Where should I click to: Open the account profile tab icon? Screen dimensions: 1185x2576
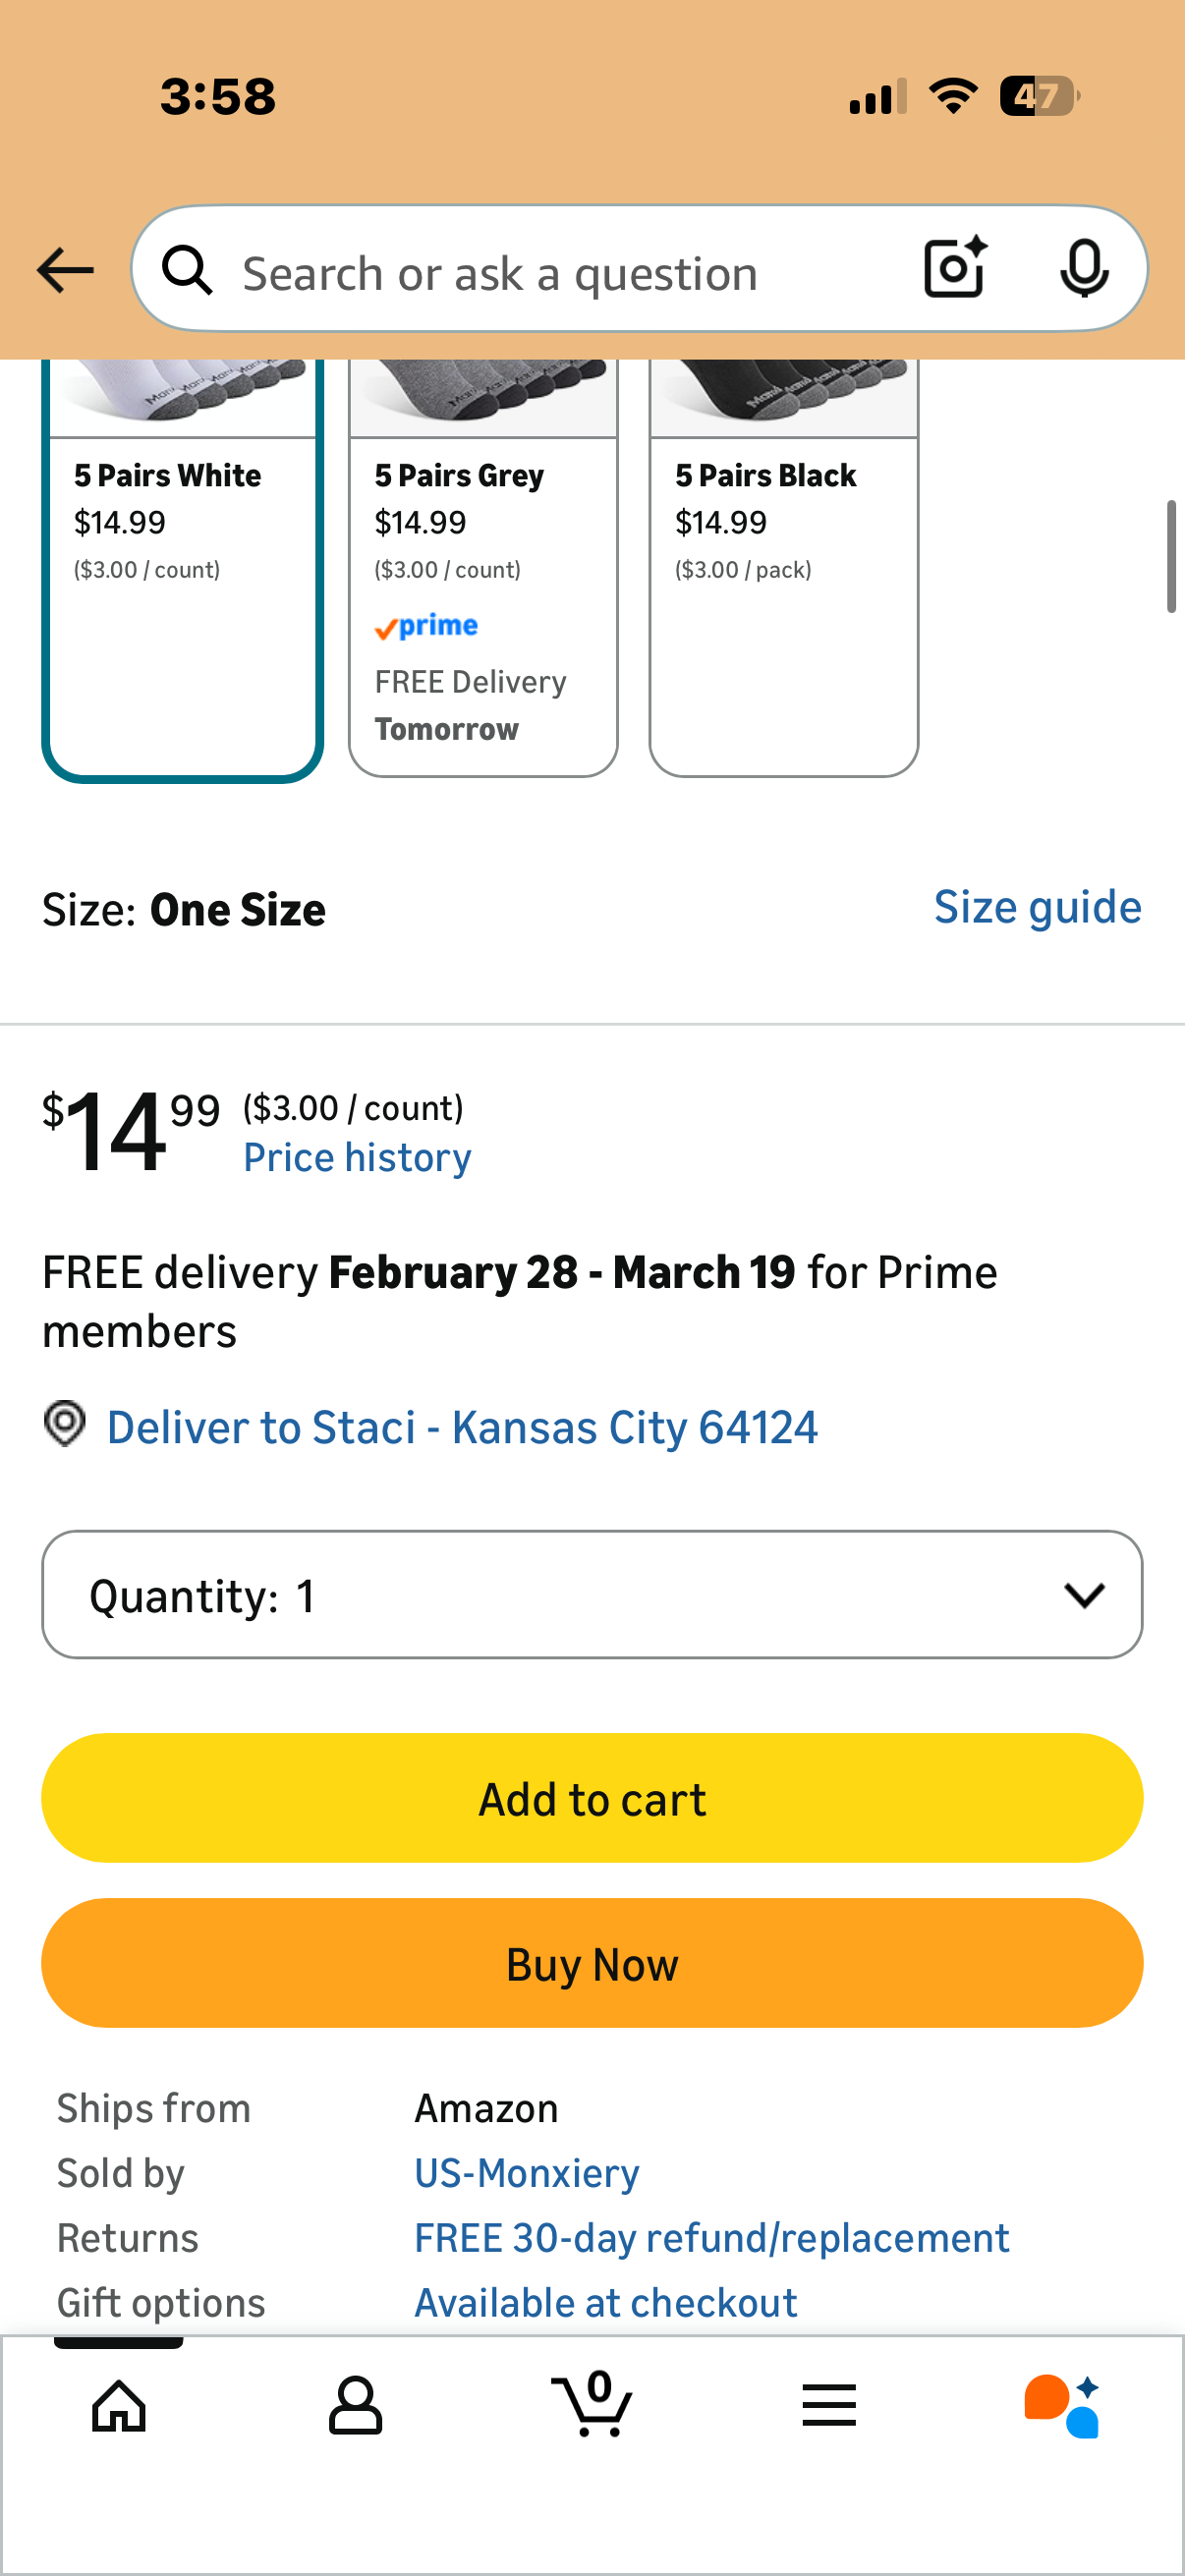click(355, 2404)
